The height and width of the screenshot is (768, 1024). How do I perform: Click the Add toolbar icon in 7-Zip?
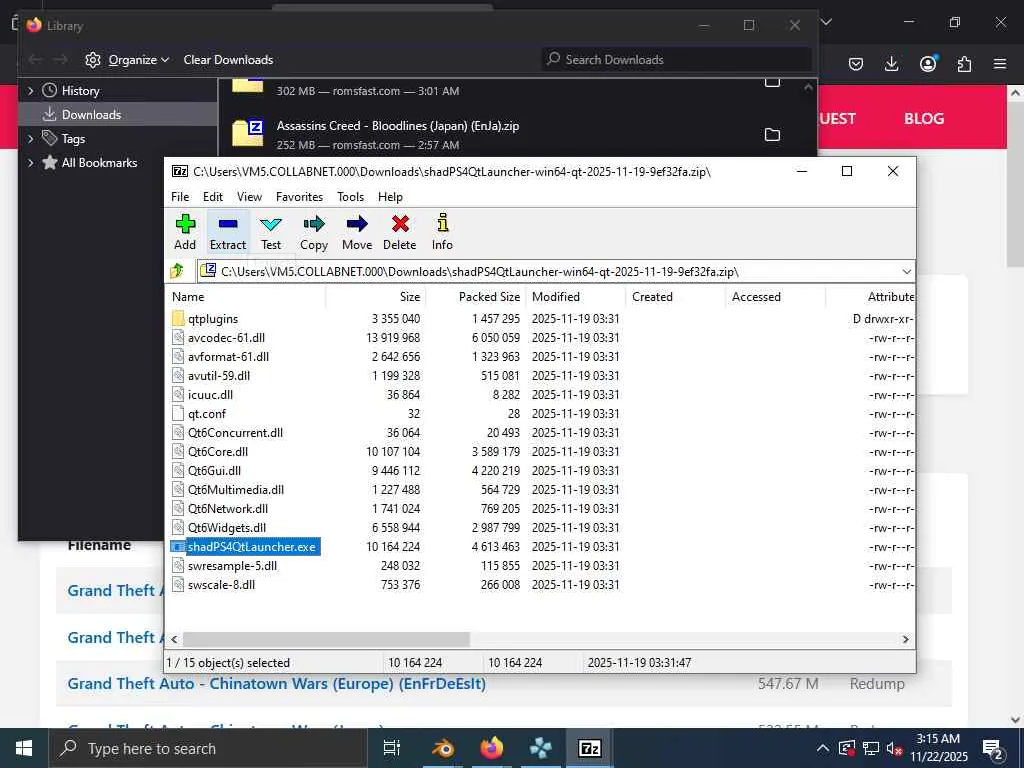(185, 232)
